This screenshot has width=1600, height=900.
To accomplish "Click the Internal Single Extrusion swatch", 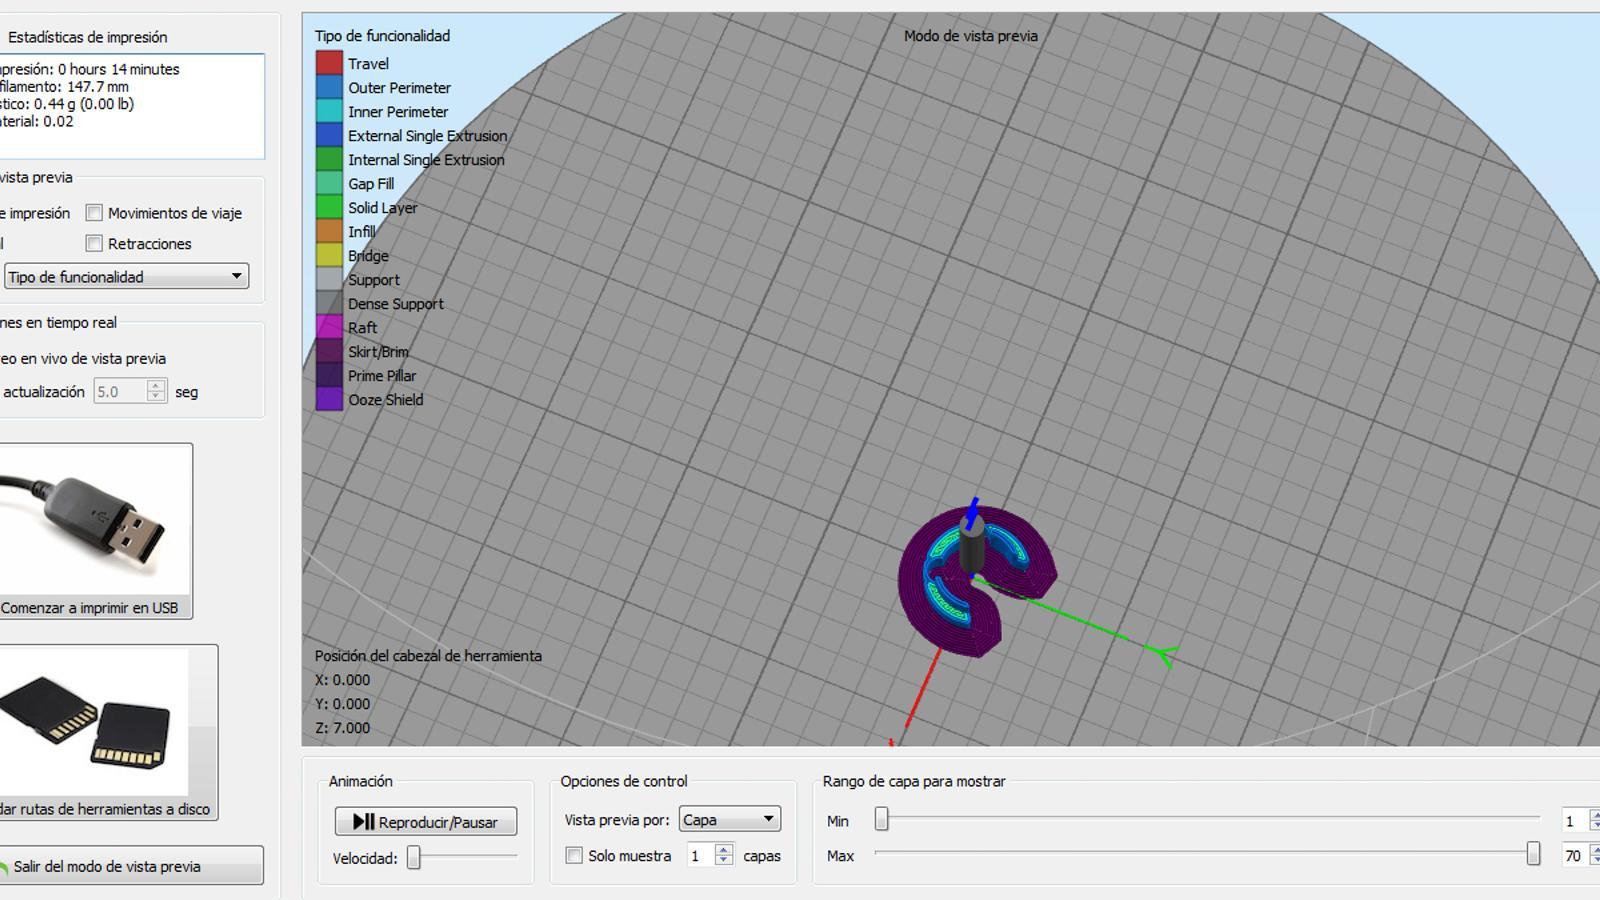I will coord(329,159).
